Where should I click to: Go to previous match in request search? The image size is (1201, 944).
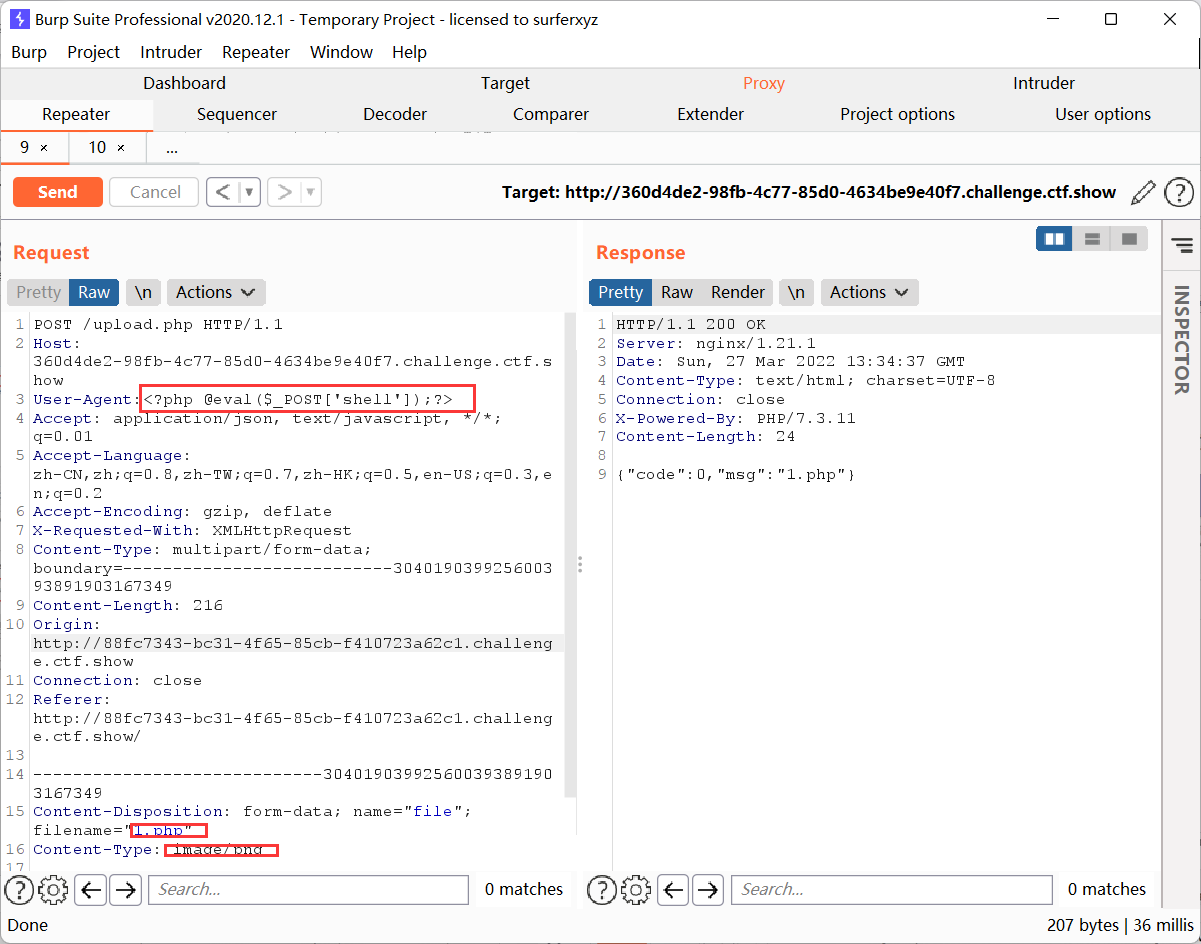pyautogui.click(x=91, y=889)
